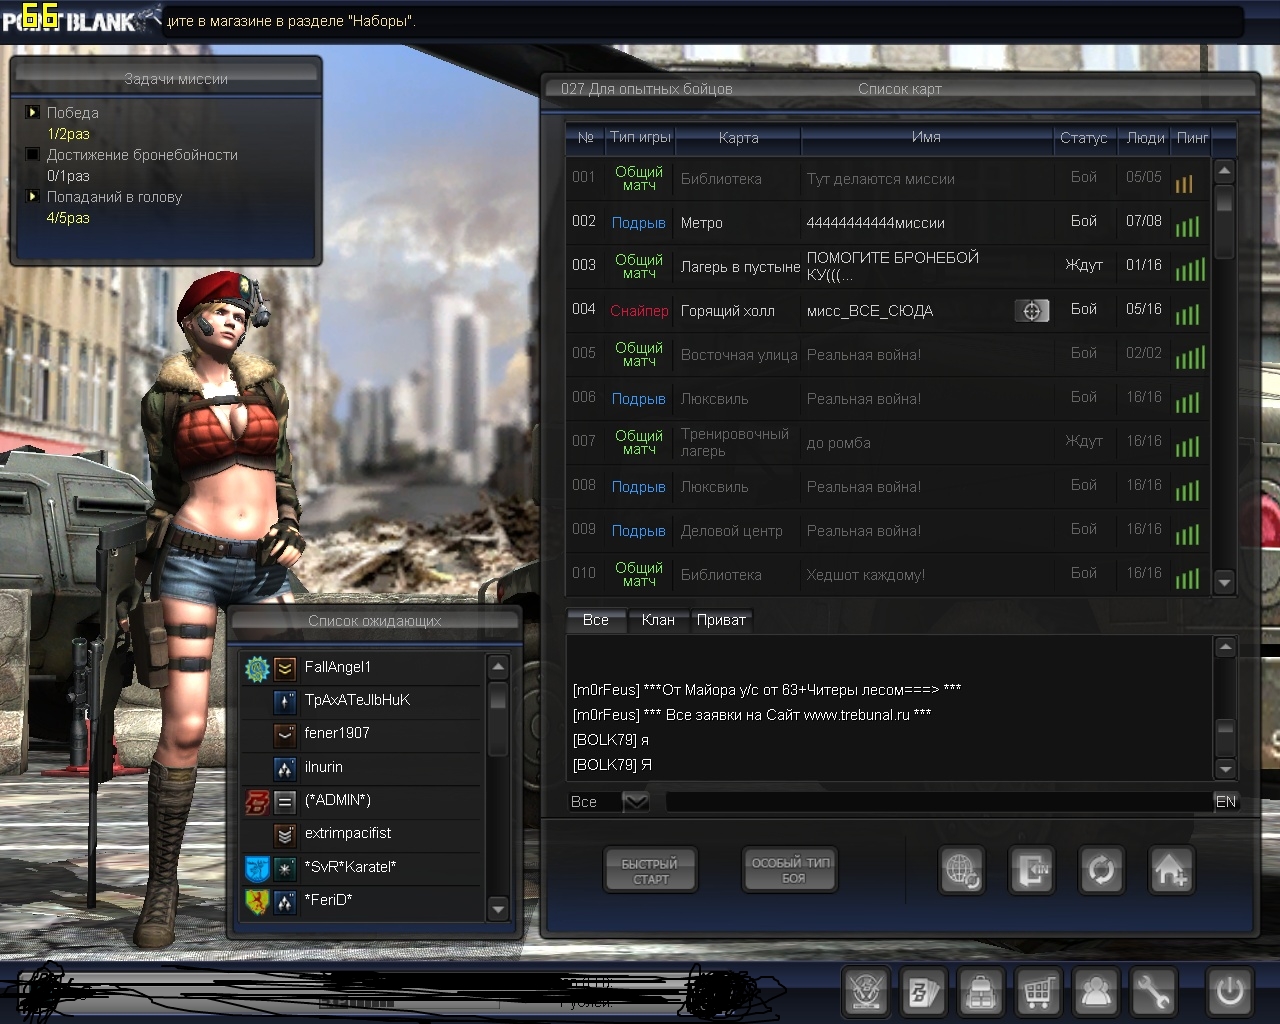
Task: Click the room list scroll-down arrow
Action: (x=1224, y=581)
